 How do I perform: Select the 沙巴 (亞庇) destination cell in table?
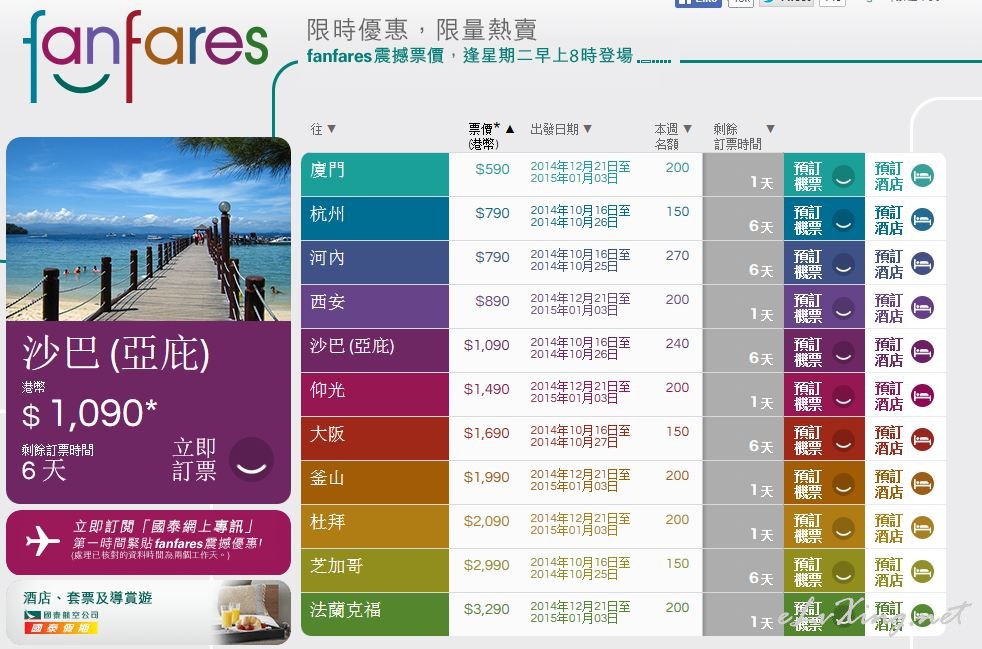point(375,350)
